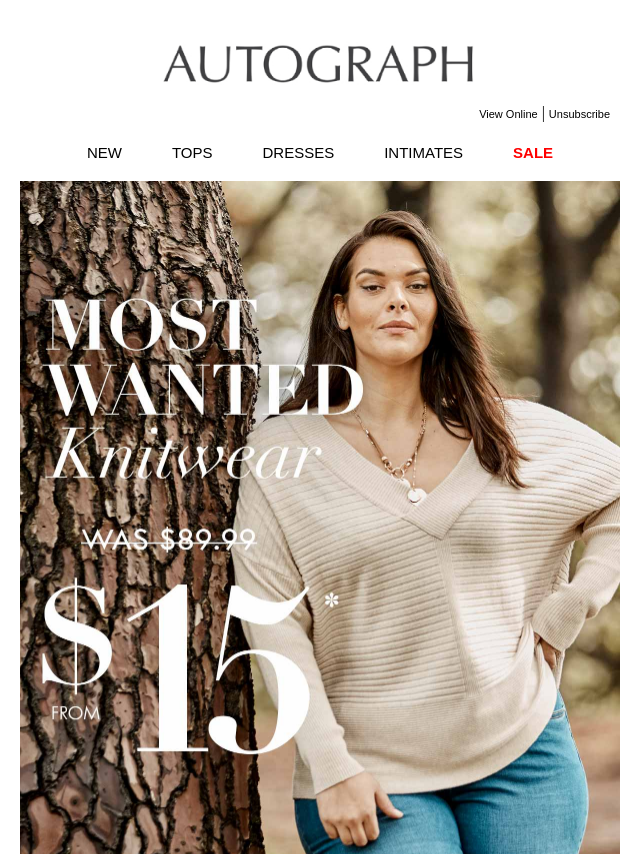Click the small FROM label
This screenshot has height=854, width=640.
(x=76, y=713)
